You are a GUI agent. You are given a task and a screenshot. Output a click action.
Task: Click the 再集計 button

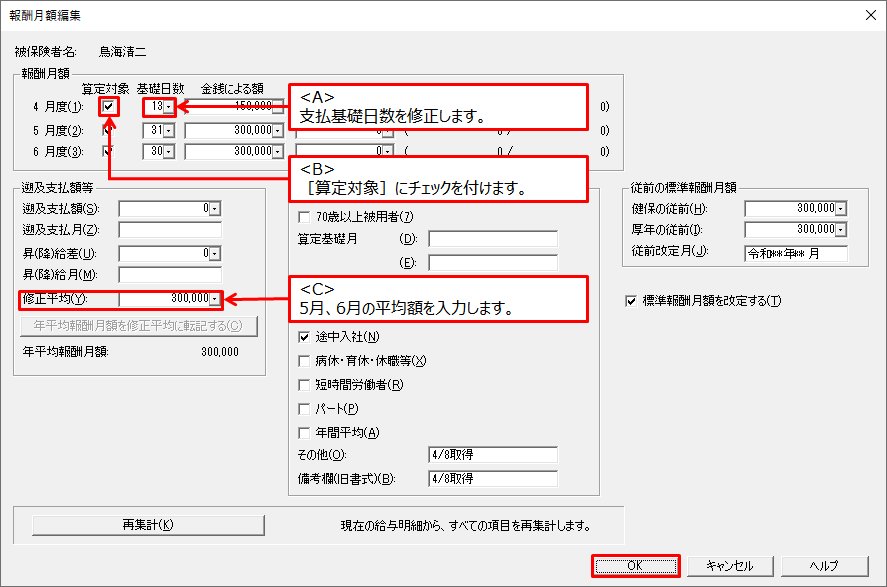[148, 525]
